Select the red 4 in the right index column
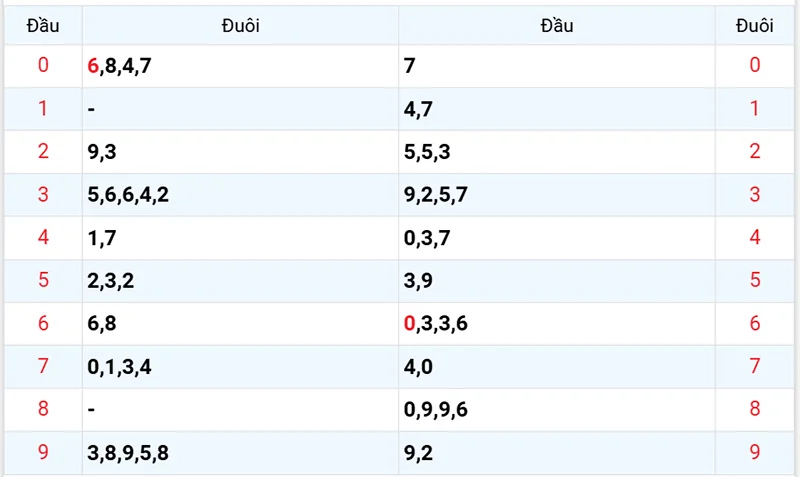800x477 pixels. tap(755, 238)
